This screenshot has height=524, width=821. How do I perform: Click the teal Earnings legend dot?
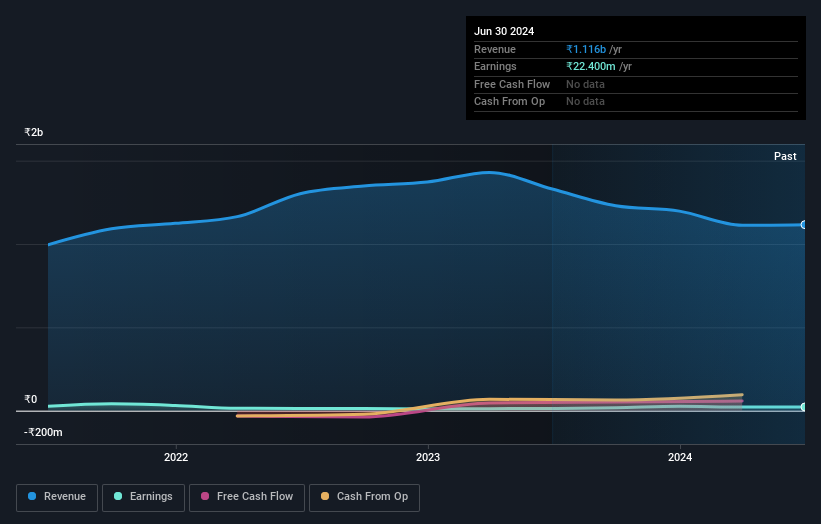118,496
